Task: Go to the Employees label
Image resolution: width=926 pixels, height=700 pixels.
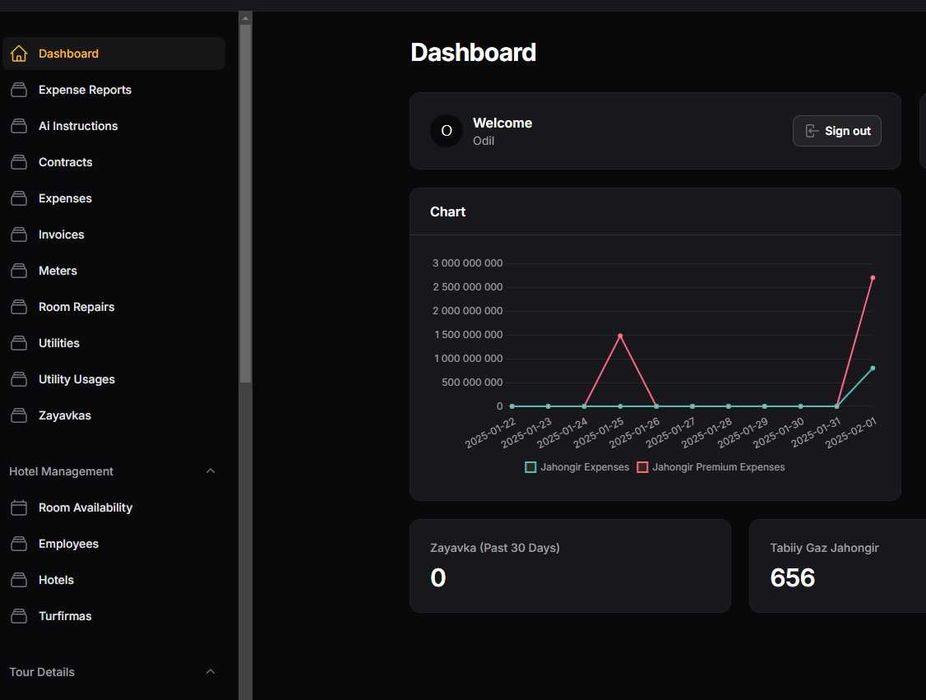Action: pos(69,543)
